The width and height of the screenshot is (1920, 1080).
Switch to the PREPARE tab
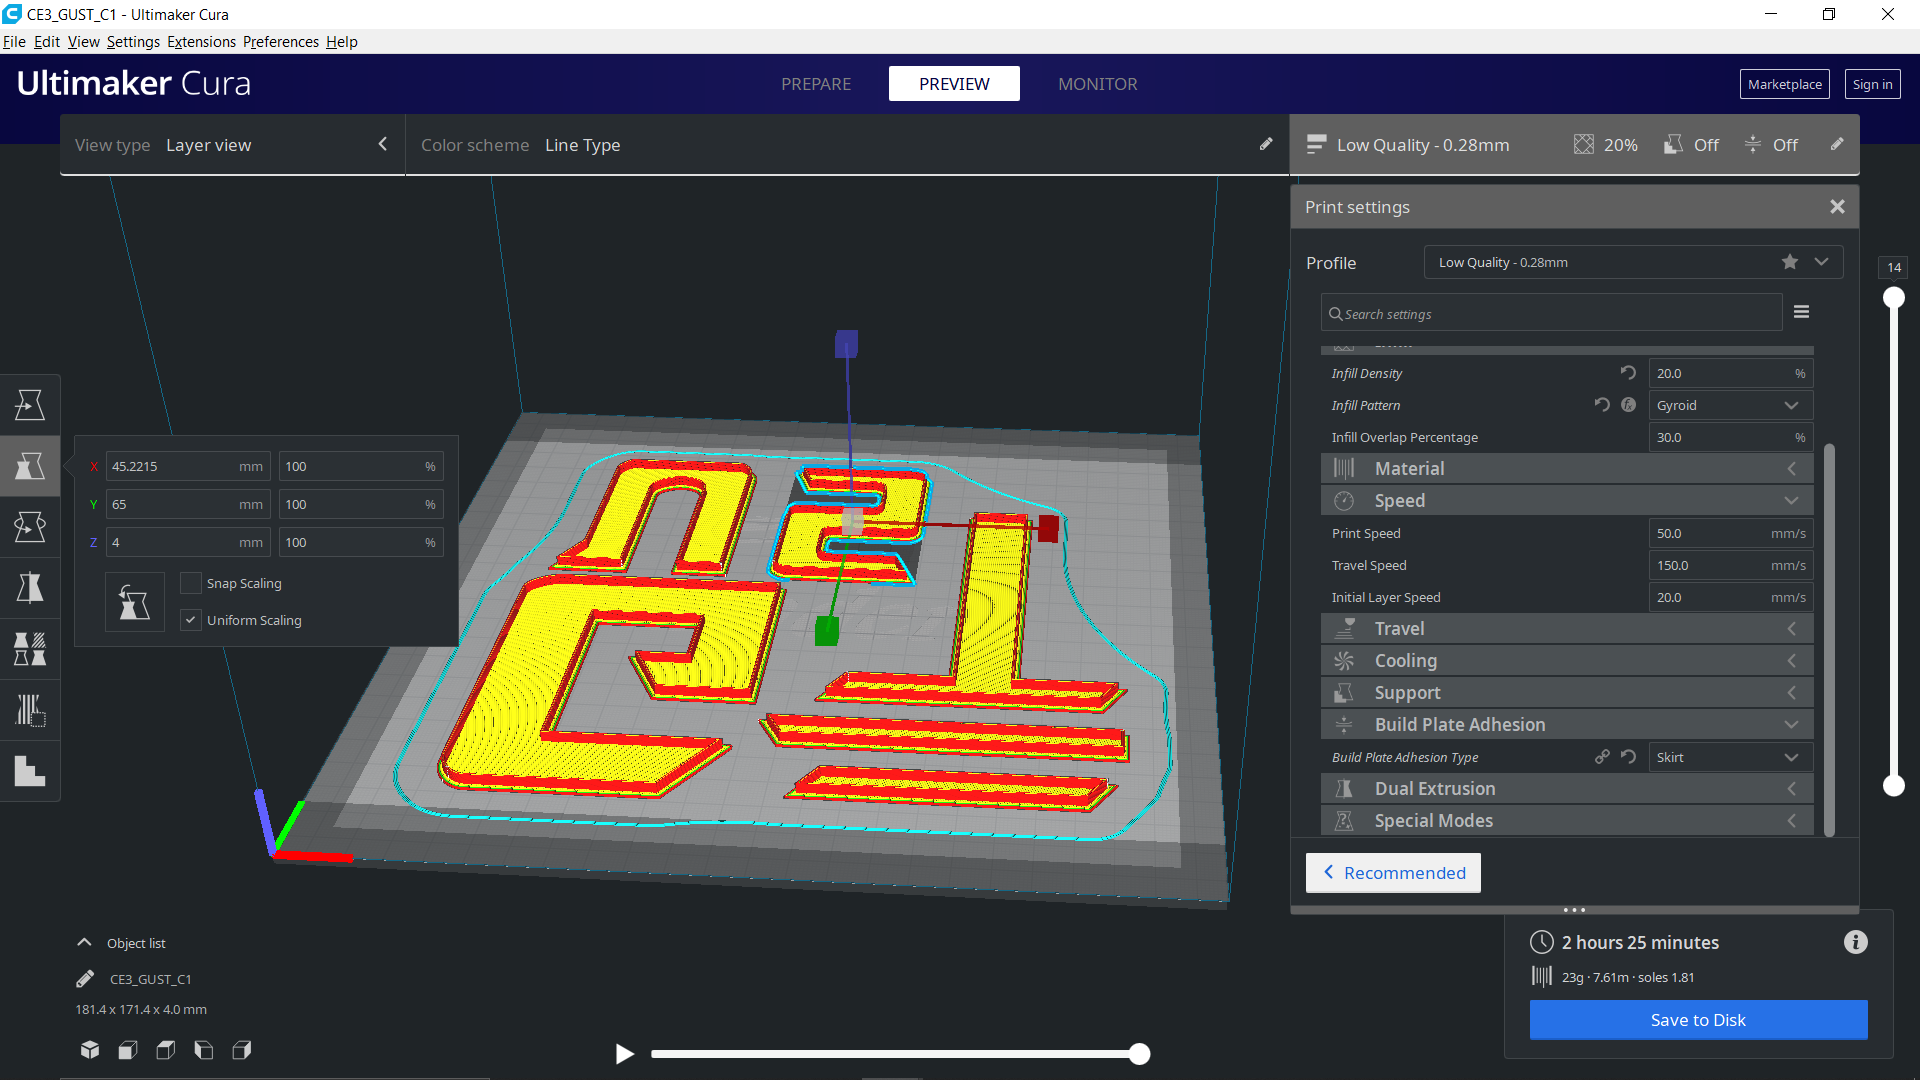(x=816, y=84)
